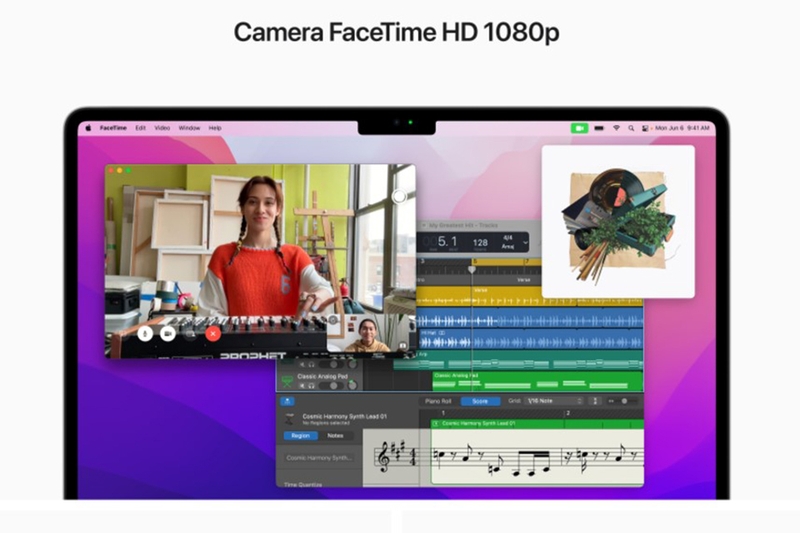Select the Hi Hat blue audio region
Image resolution: width=800 pixels, height=533 pixels.
click(530, 339)
